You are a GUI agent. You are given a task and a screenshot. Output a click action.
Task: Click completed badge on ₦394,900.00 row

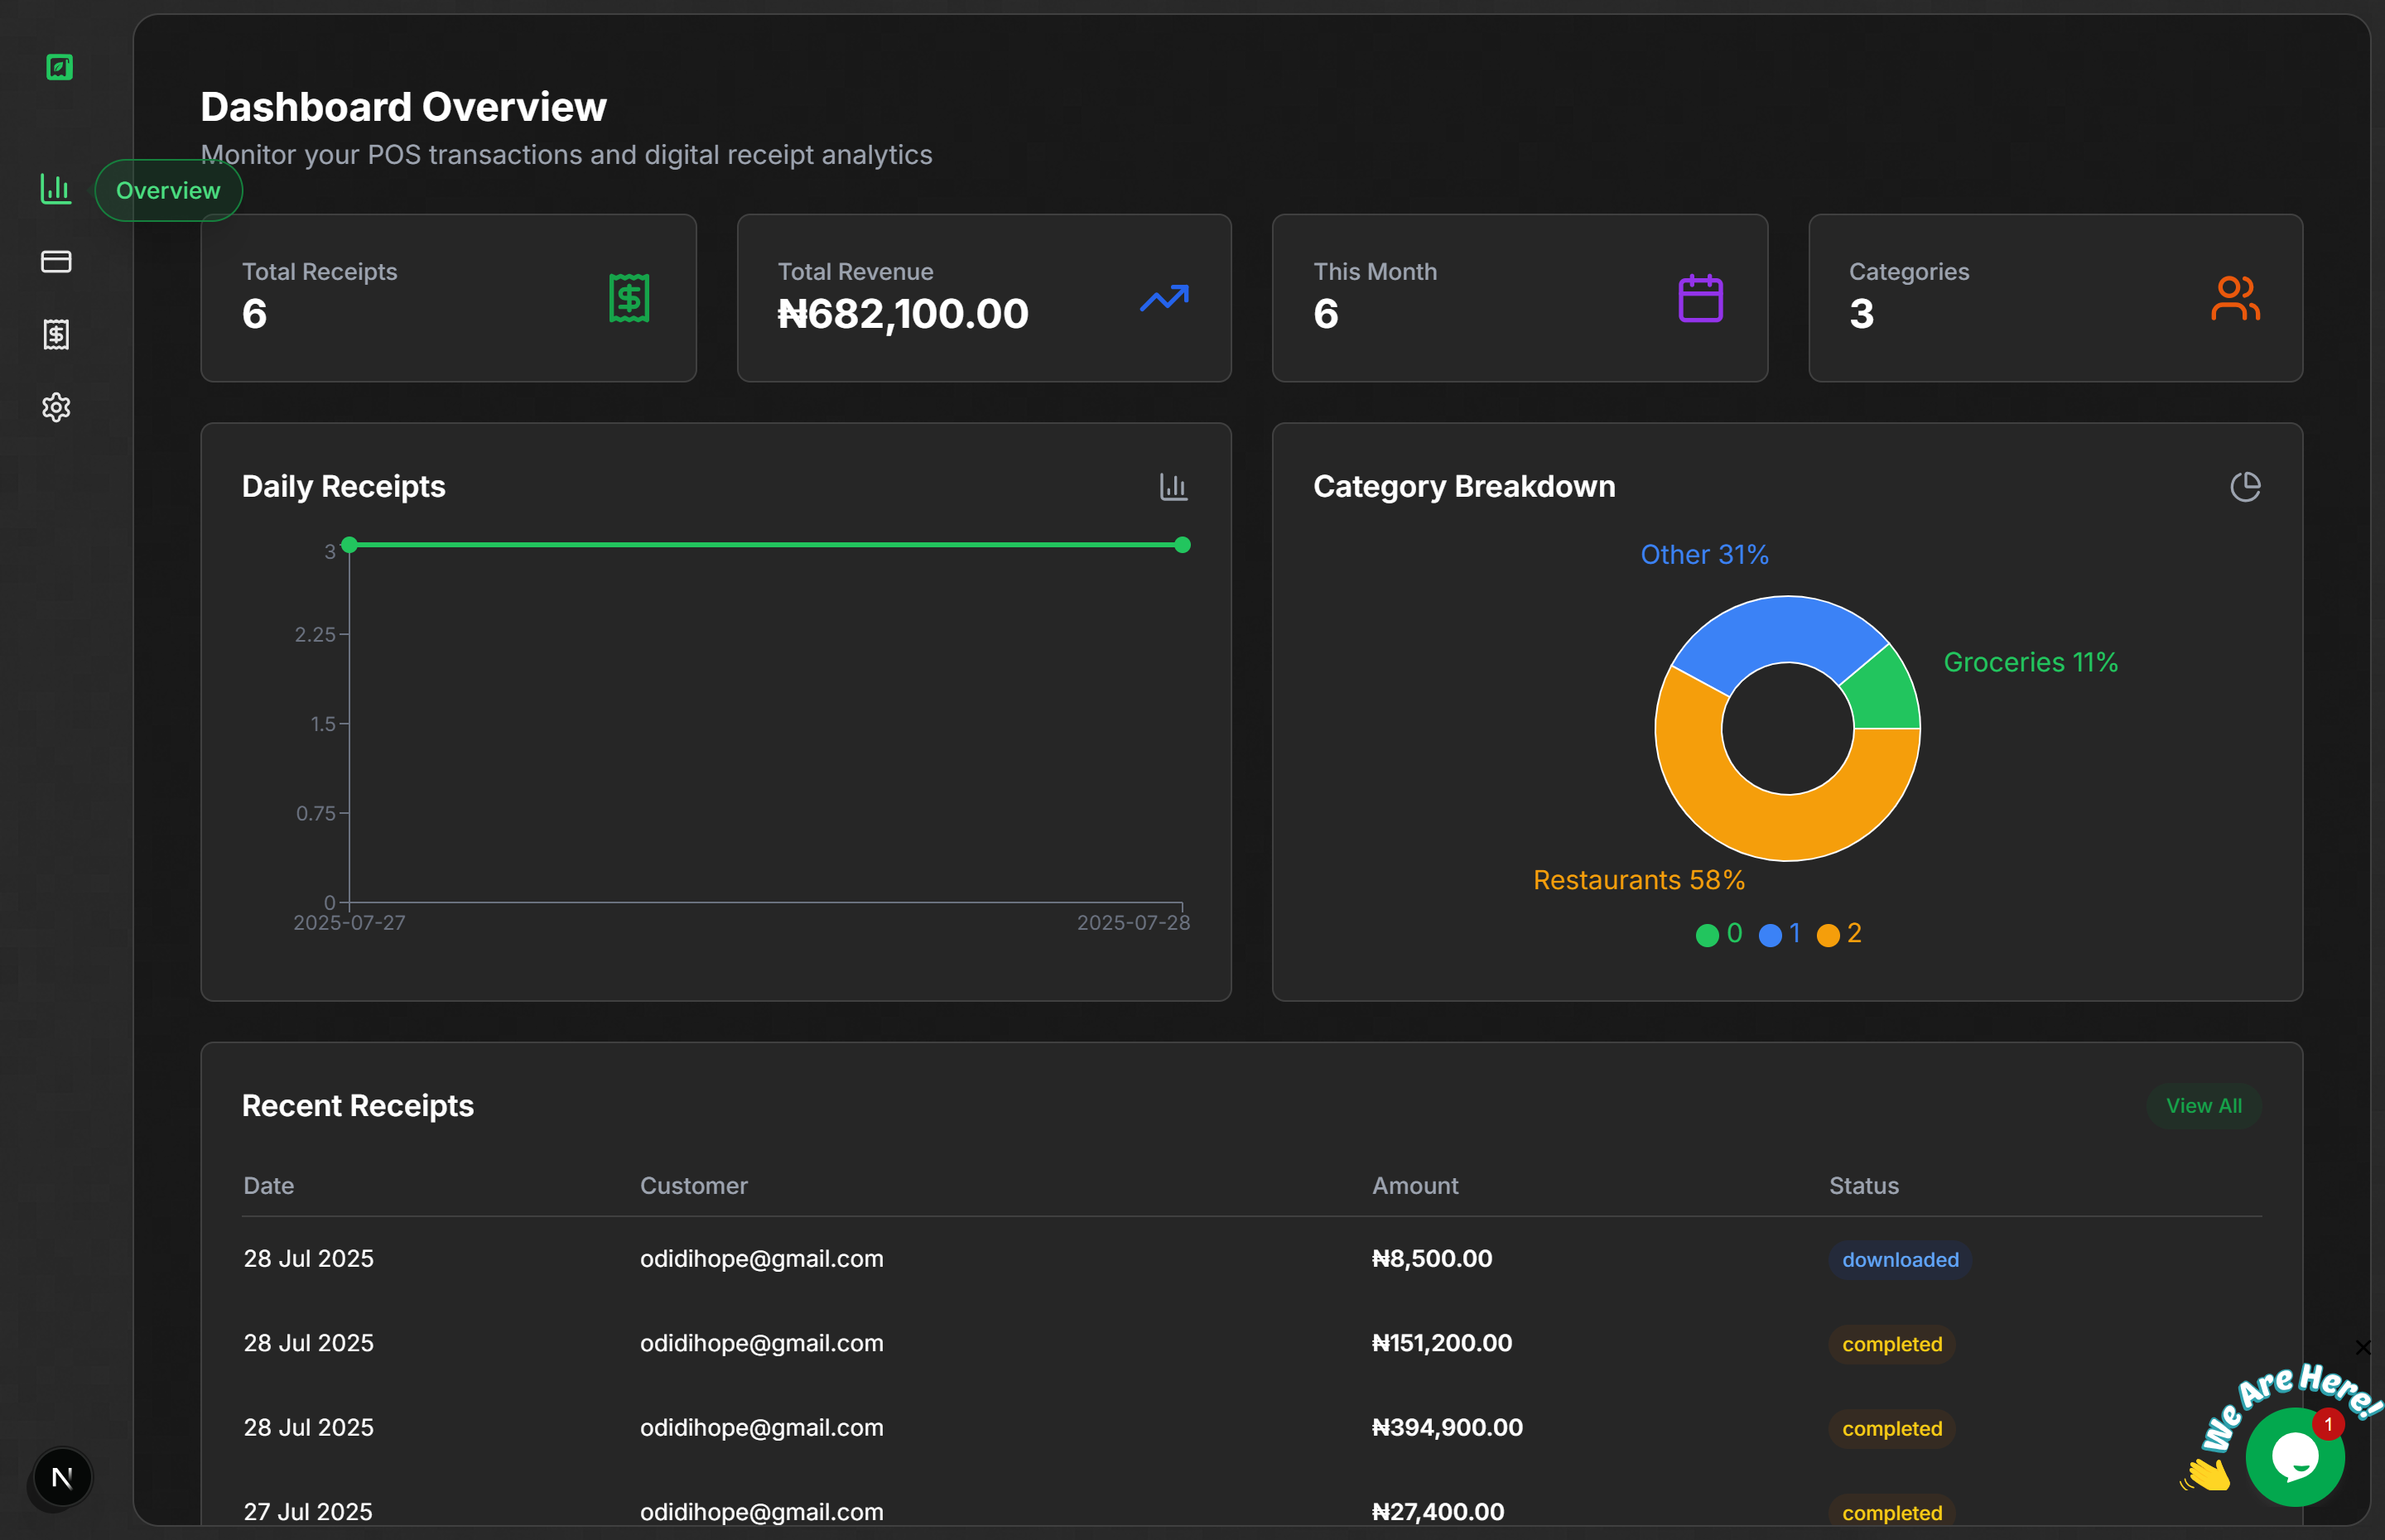[1892, 1429]
